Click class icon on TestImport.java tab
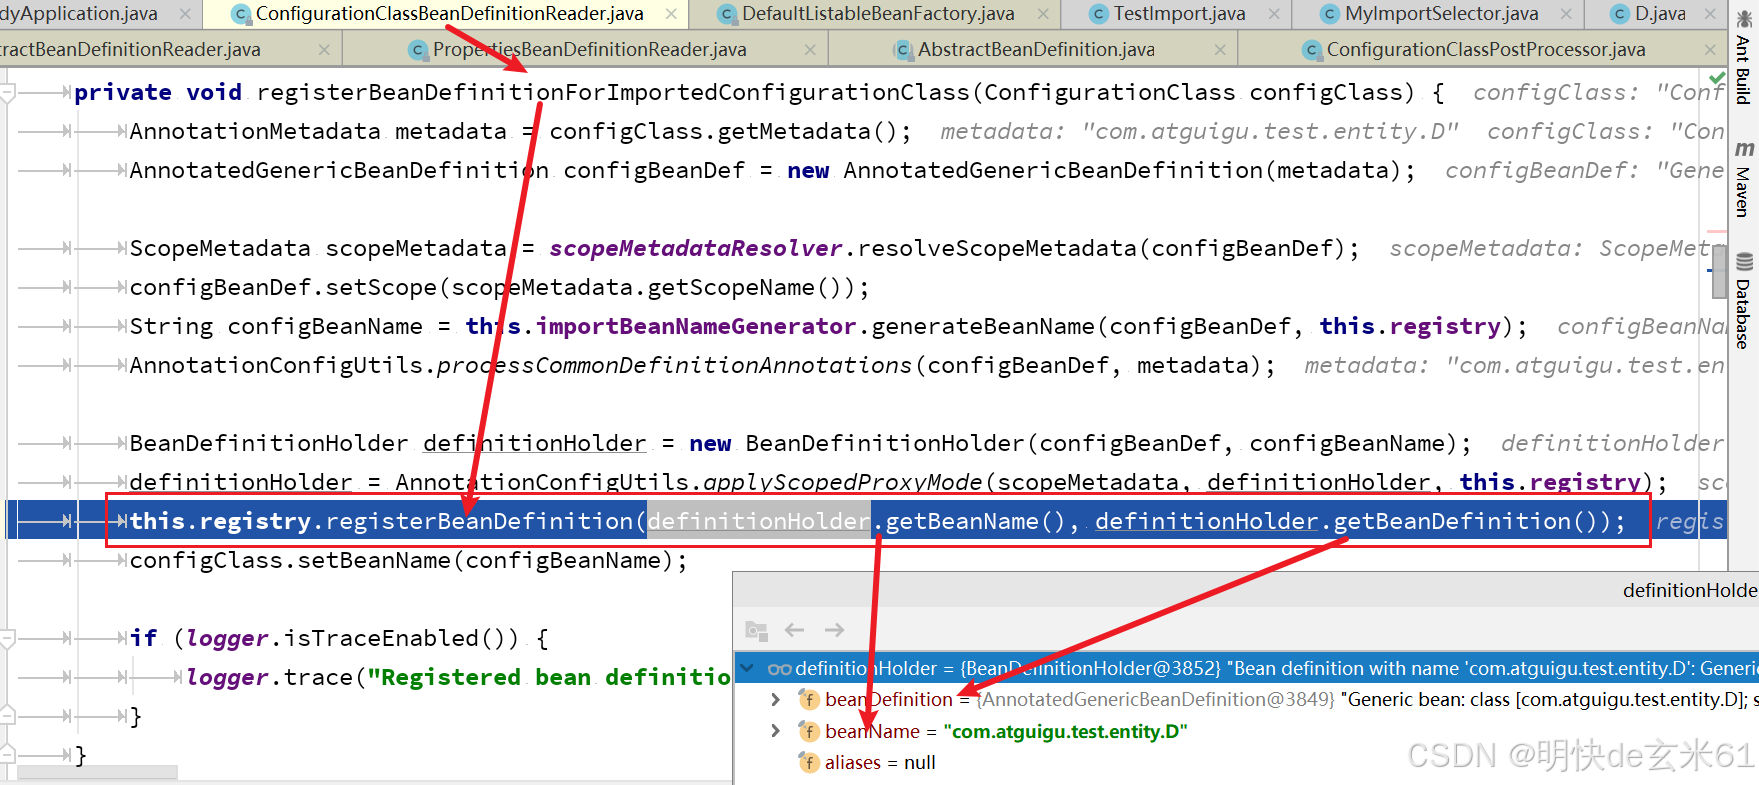1759x785 pixels. click(x=1099, y=14)
